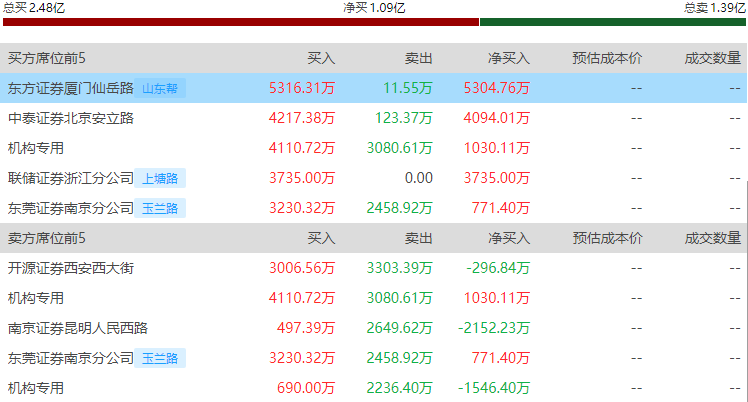Click the -1546.40万 net buy value
748x402 pixels.
[494, 388]
